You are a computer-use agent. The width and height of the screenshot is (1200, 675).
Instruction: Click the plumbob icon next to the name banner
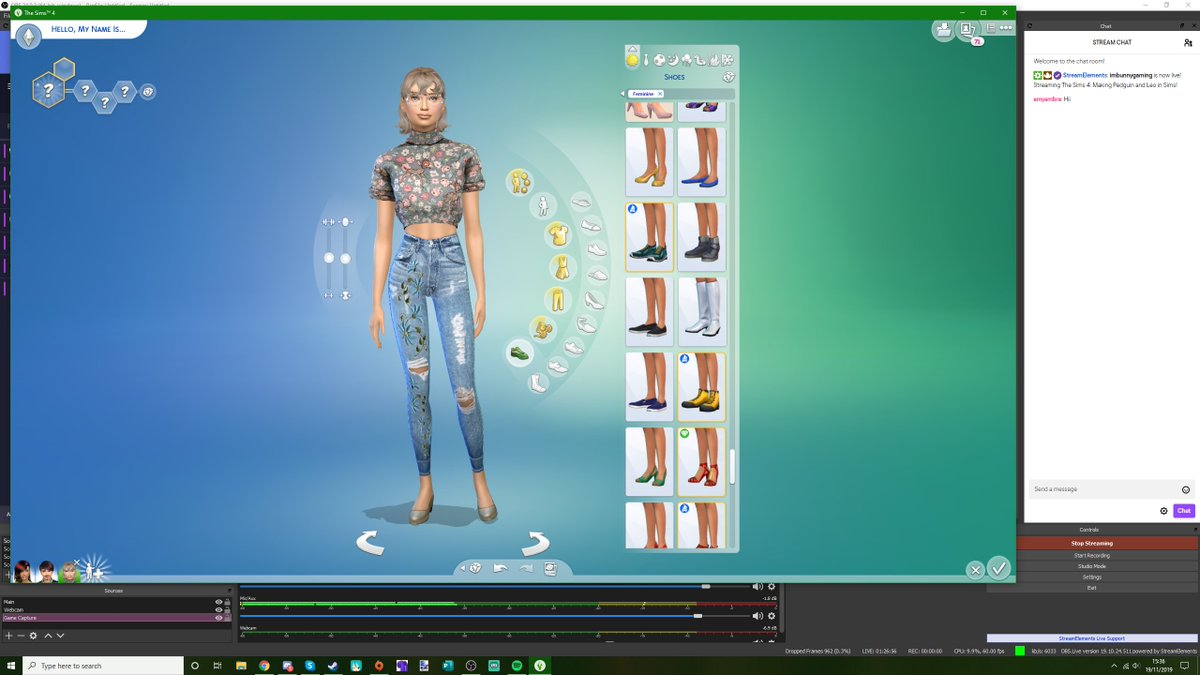coord(28,37)
